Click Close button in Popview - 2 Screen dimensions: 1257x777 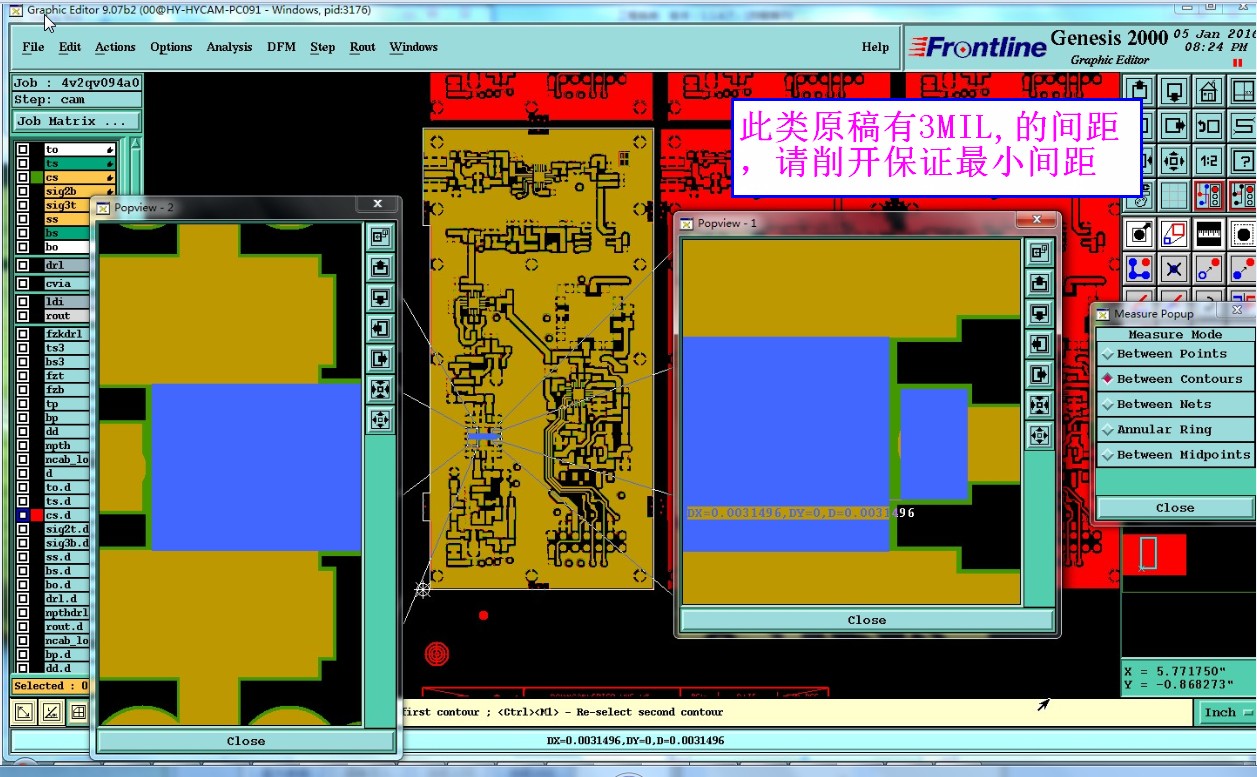click(245, 741)
